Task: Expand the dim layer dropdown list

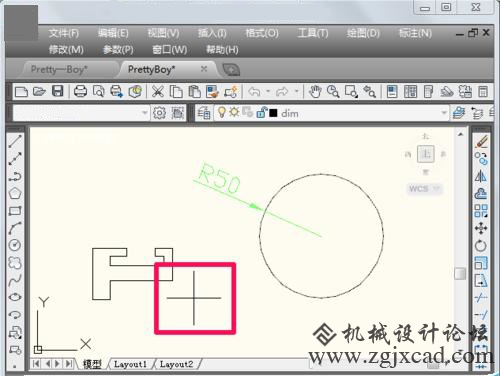Action: 444,113
